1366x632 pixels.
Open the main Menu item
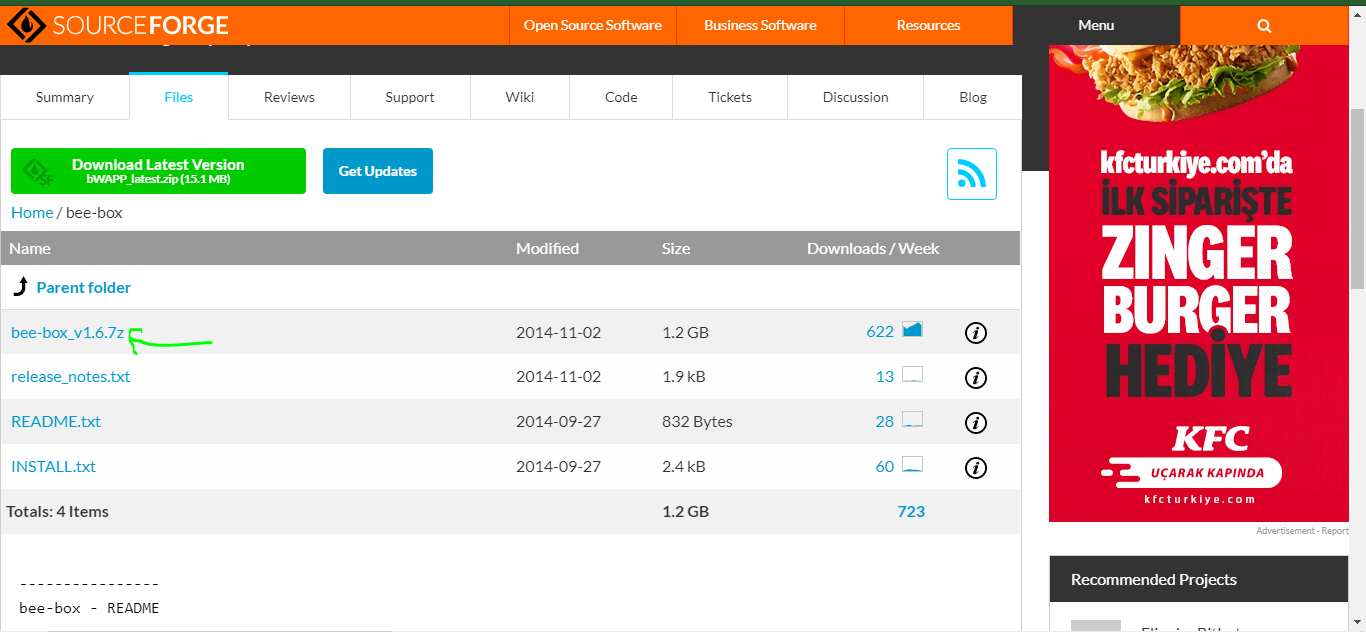1096,25
